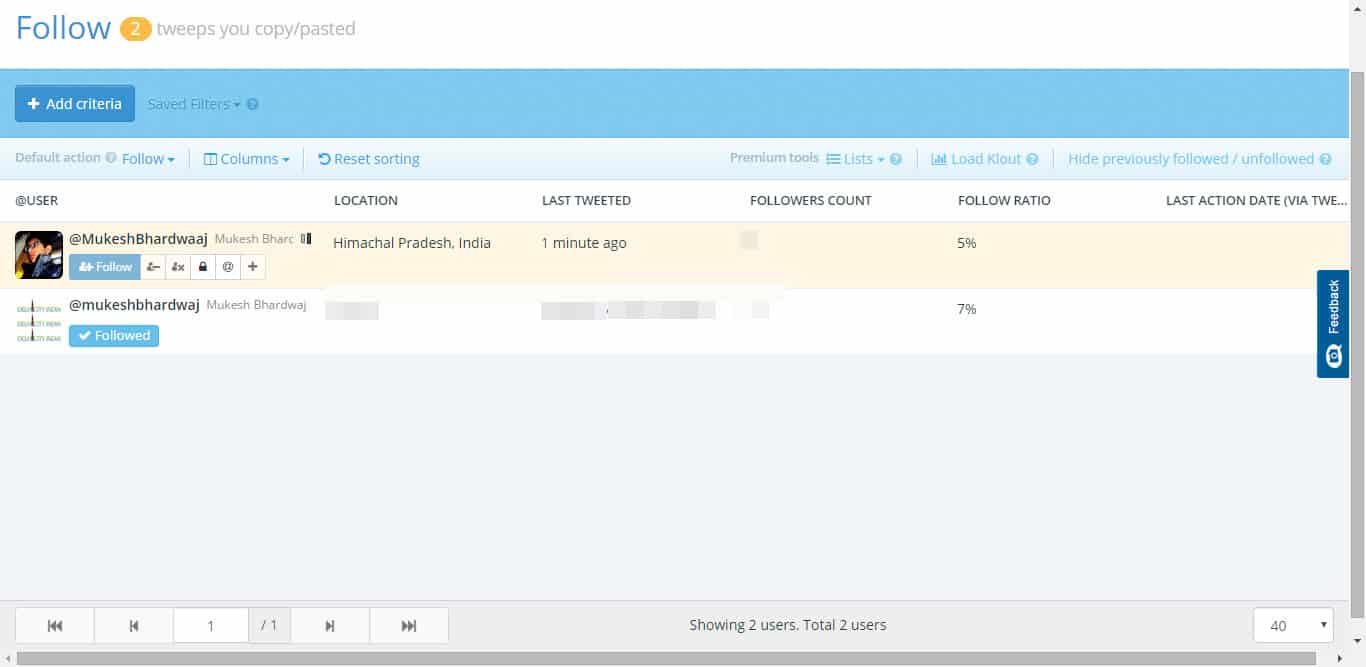Open the Columns dropdown
The image size is (1366, 667).
(x=247, y=159)
